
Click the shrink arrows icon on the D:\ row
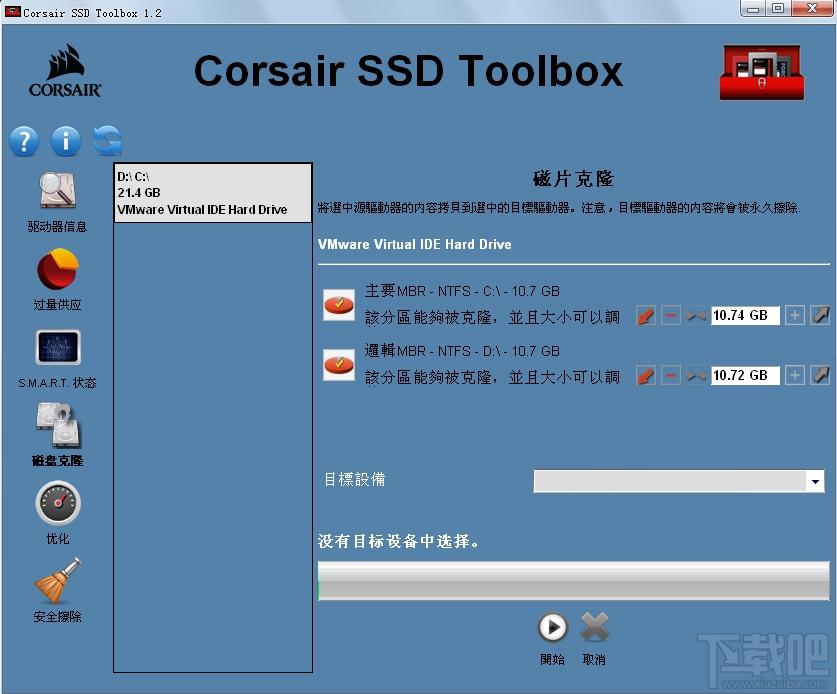tap(696, 376)
